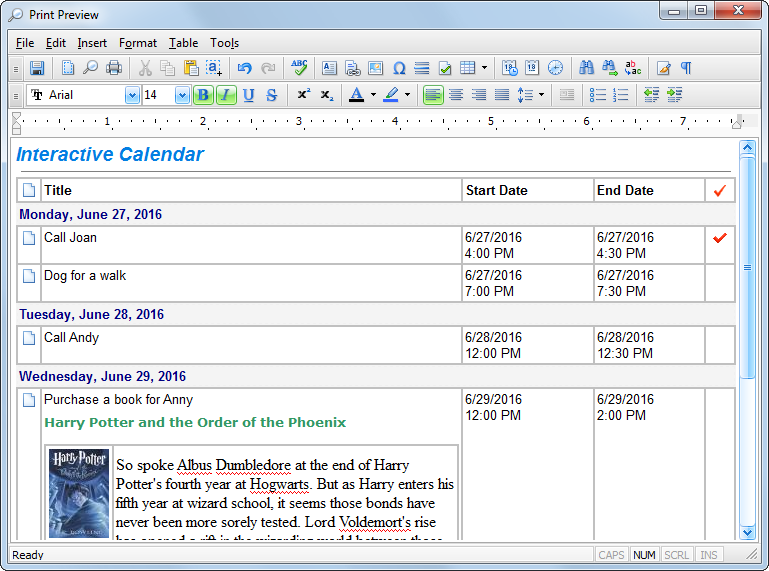Click the line spacing icon
This screenshot has height=571, width=769.
tap(525, 95)
